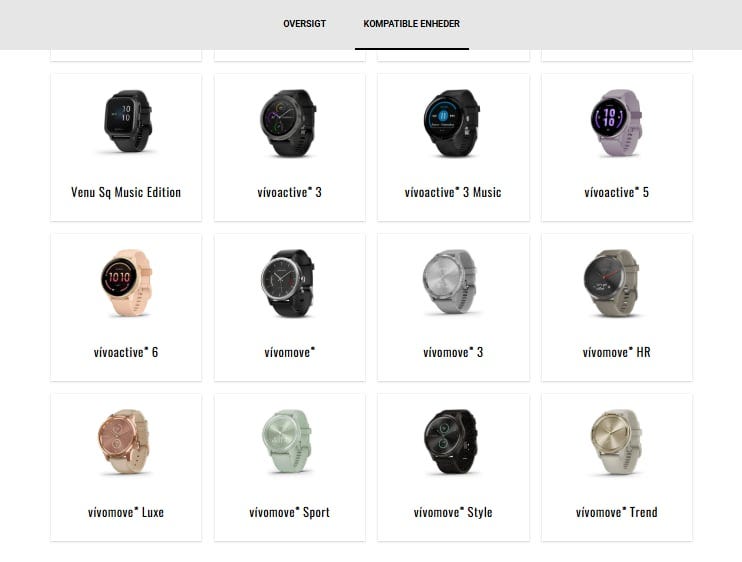This screenshot has width=742, height=562.
Task: Open the vívoactive 5 text link
Action: coord(617,193)
